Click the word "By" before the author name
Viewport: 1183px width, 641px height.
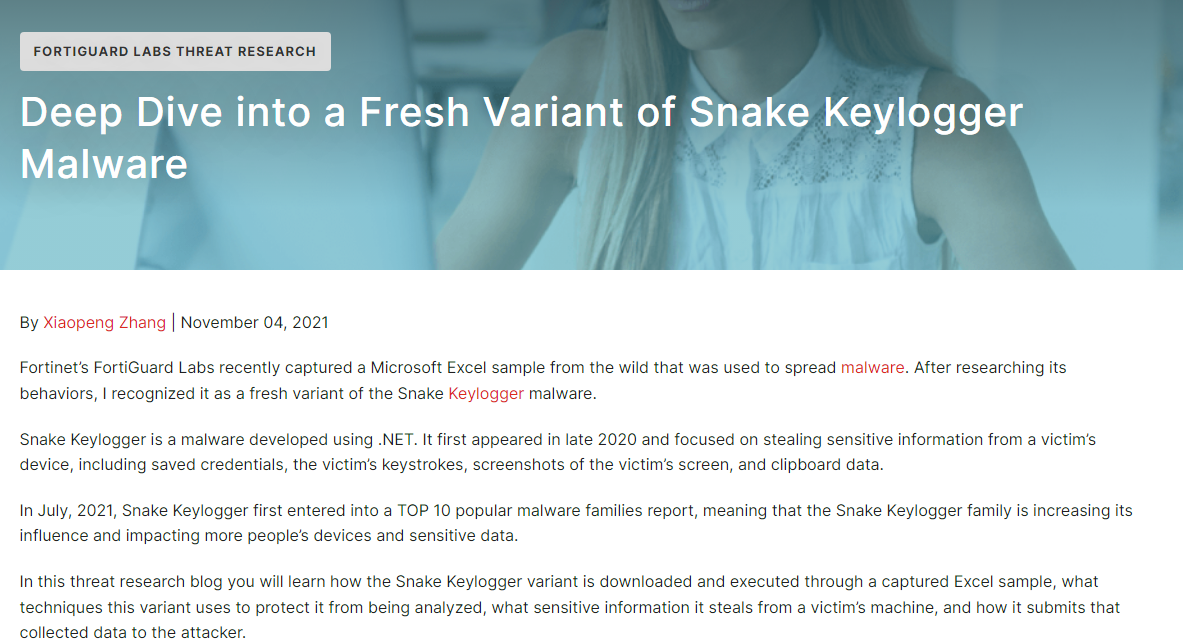coord(29,322)
